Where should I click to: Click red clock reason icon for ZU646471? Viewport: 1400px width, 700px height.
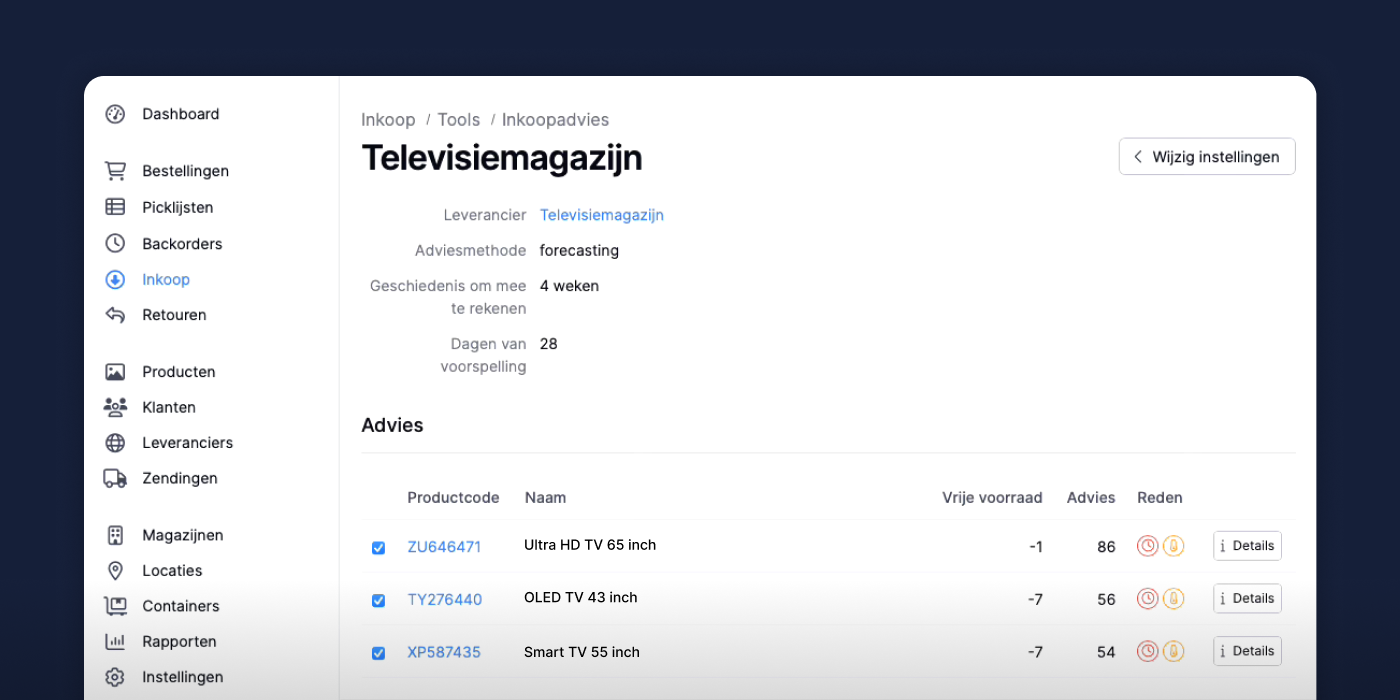point(1148,546)
